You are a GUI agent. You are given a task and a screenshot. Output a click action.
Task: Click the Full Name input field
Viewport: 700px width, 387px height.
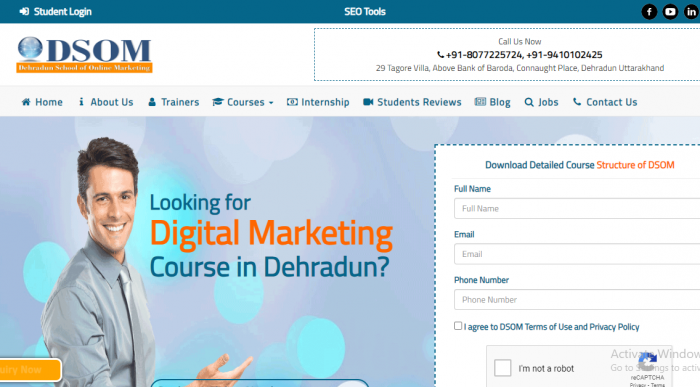coord(577,208)
